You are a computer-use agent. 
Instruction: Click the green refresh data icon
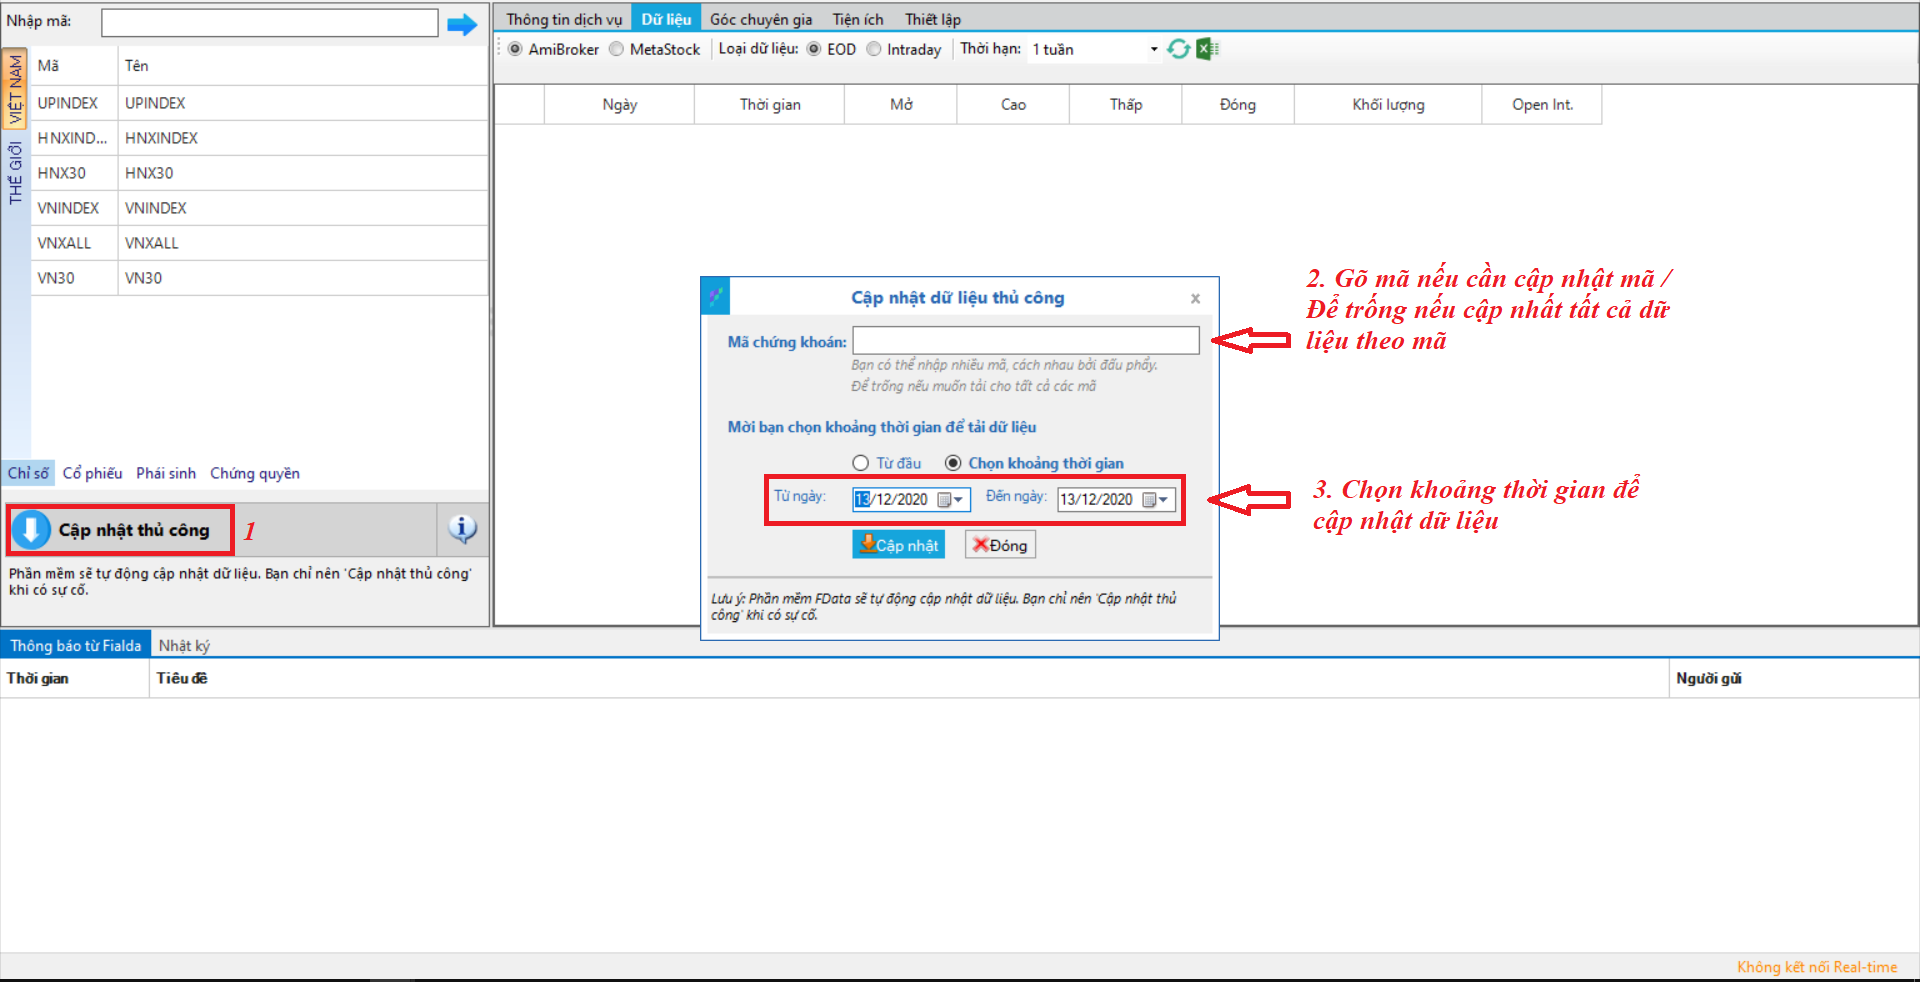click(1179, 49)
